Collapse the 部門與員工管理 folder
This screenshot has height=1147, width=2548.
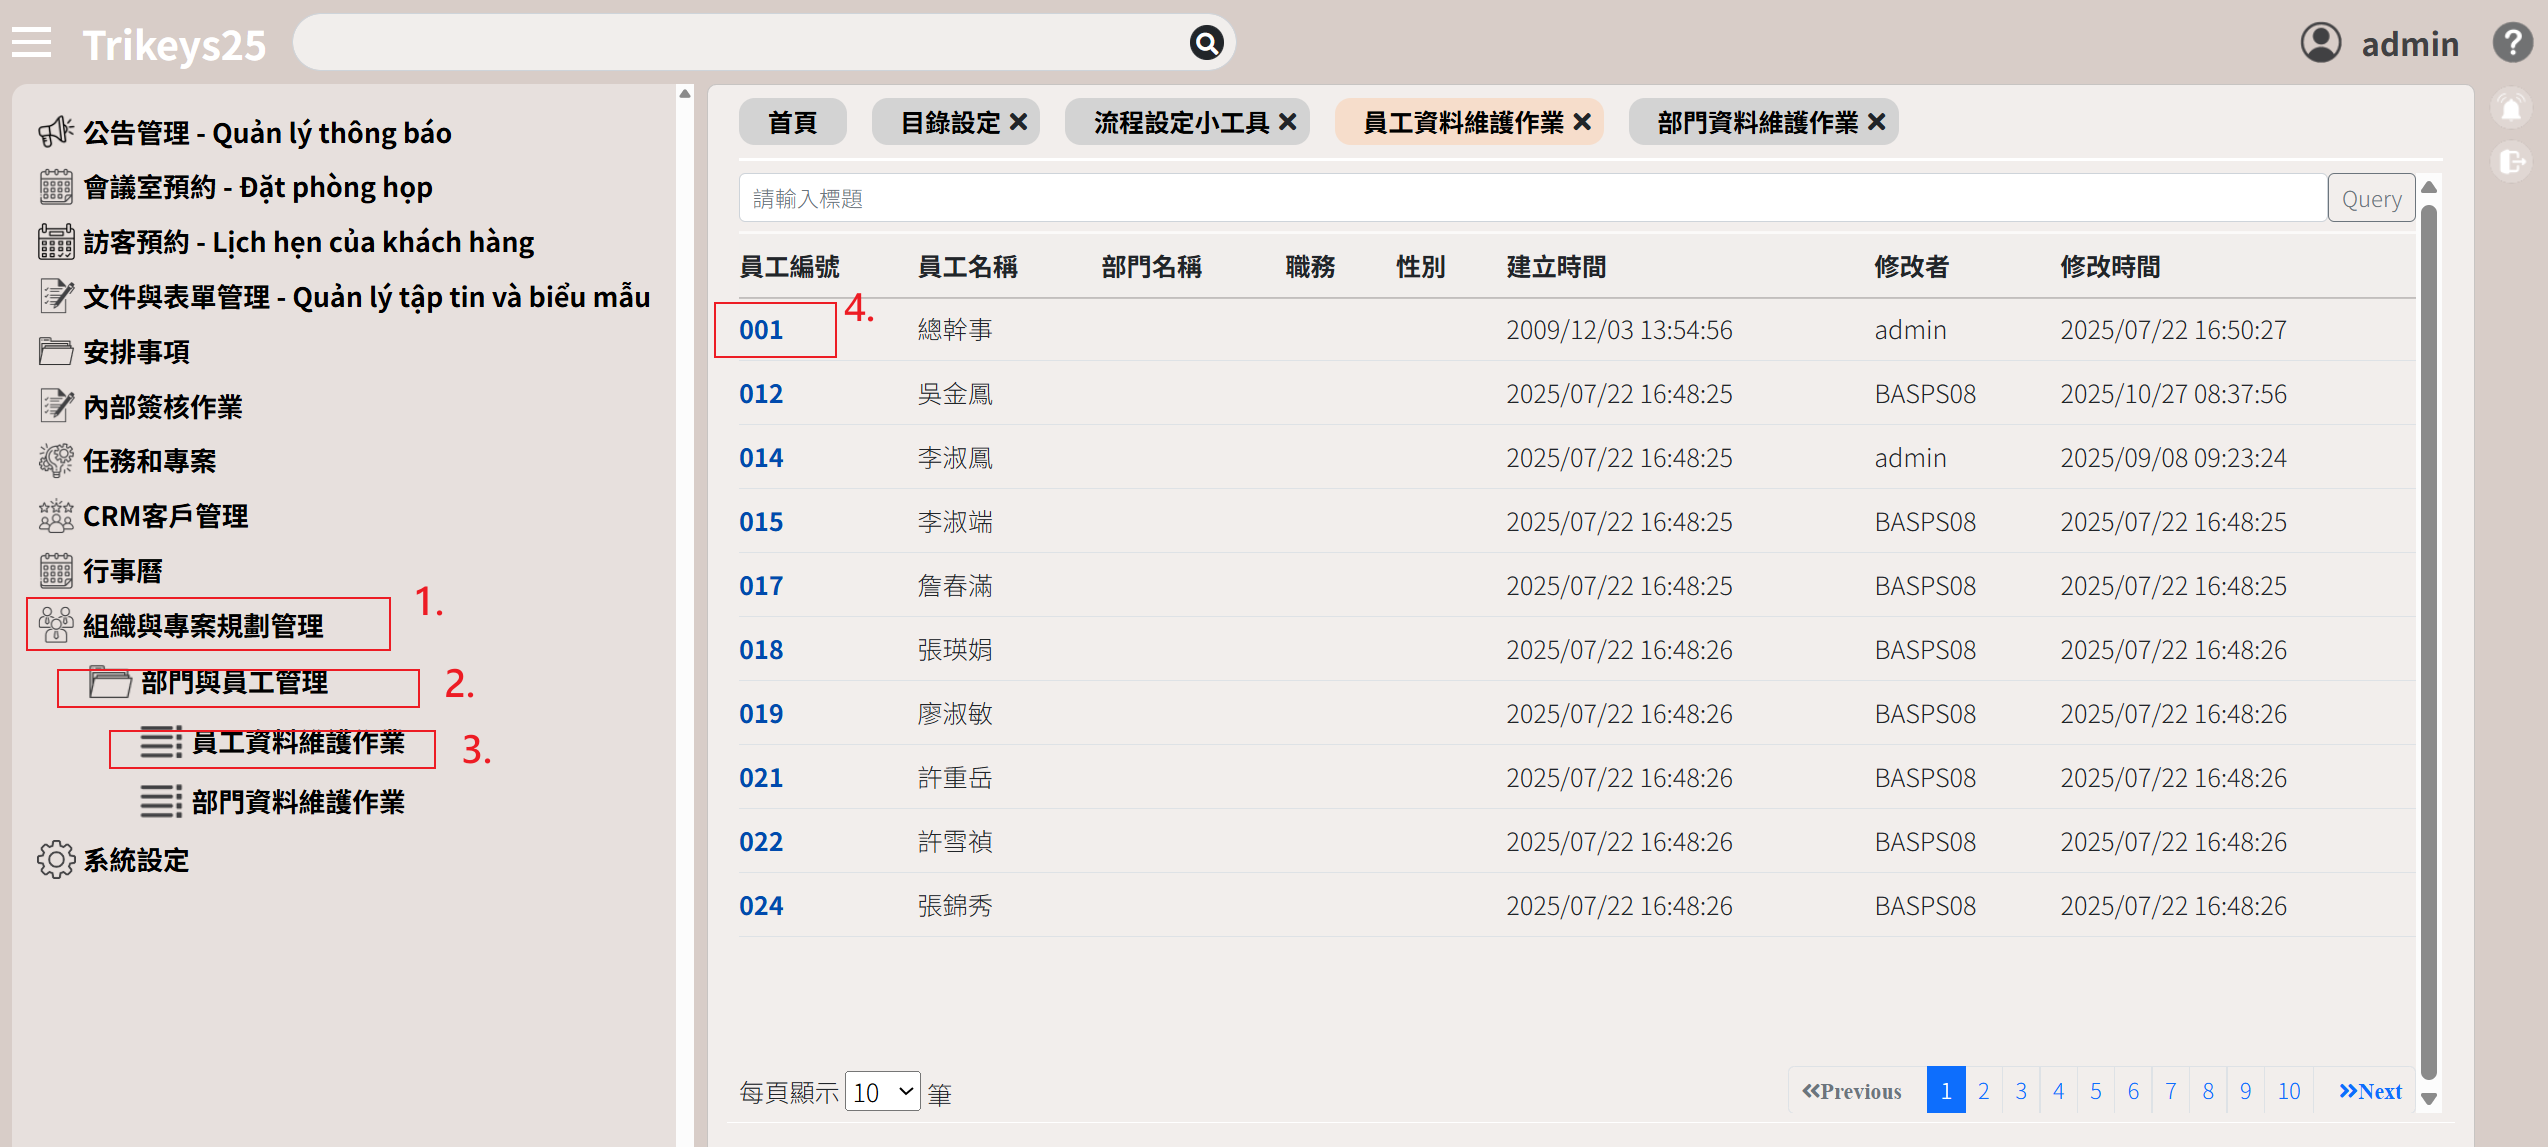click(234, 683)
